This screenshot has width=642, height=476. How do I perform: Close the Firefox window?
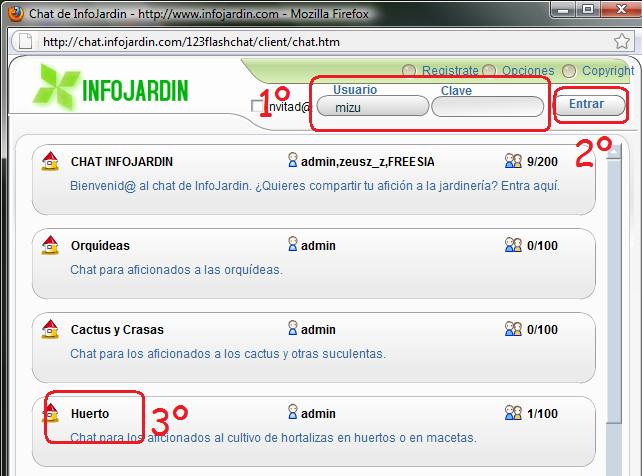pos(621,9)
